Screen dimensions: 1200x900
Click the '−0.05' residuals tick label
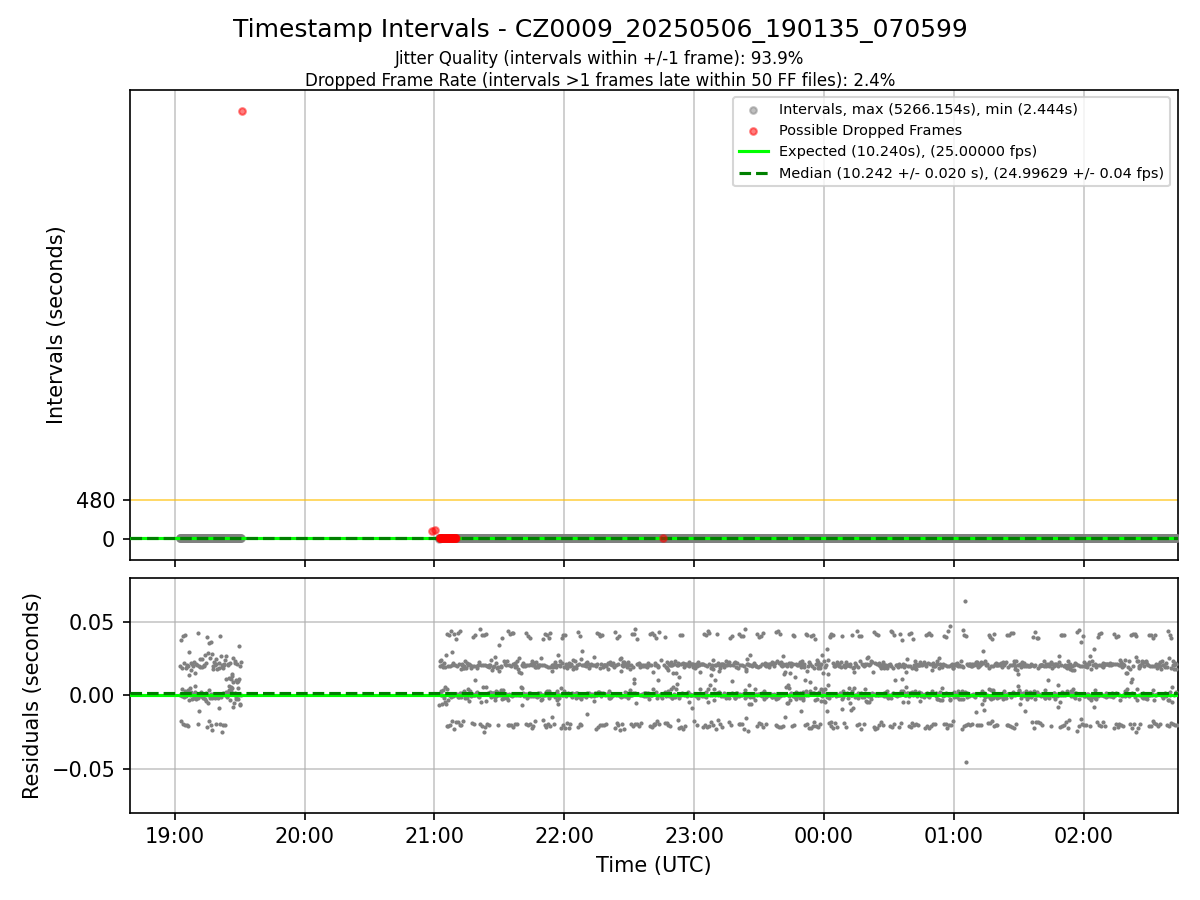84,770
